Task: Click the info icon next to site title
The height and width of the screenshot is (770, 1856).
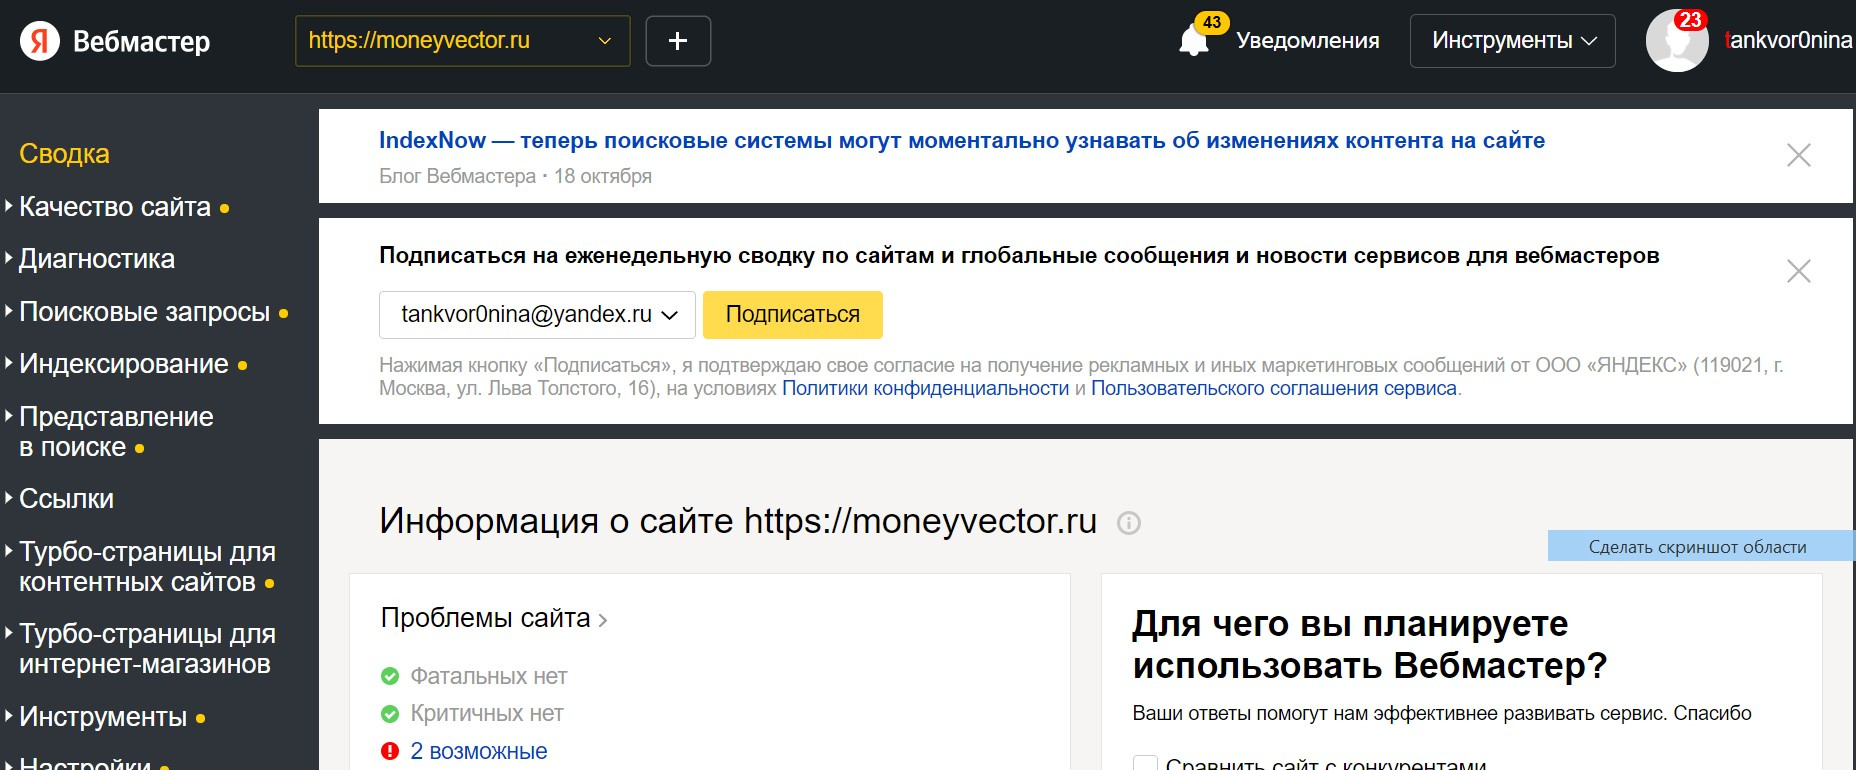Action: point(1129,523)
